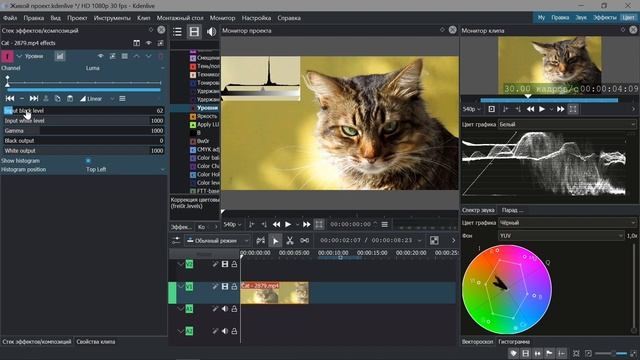Activate the selection arrow tool
The image size is (640, 360).
click(276, 241)
